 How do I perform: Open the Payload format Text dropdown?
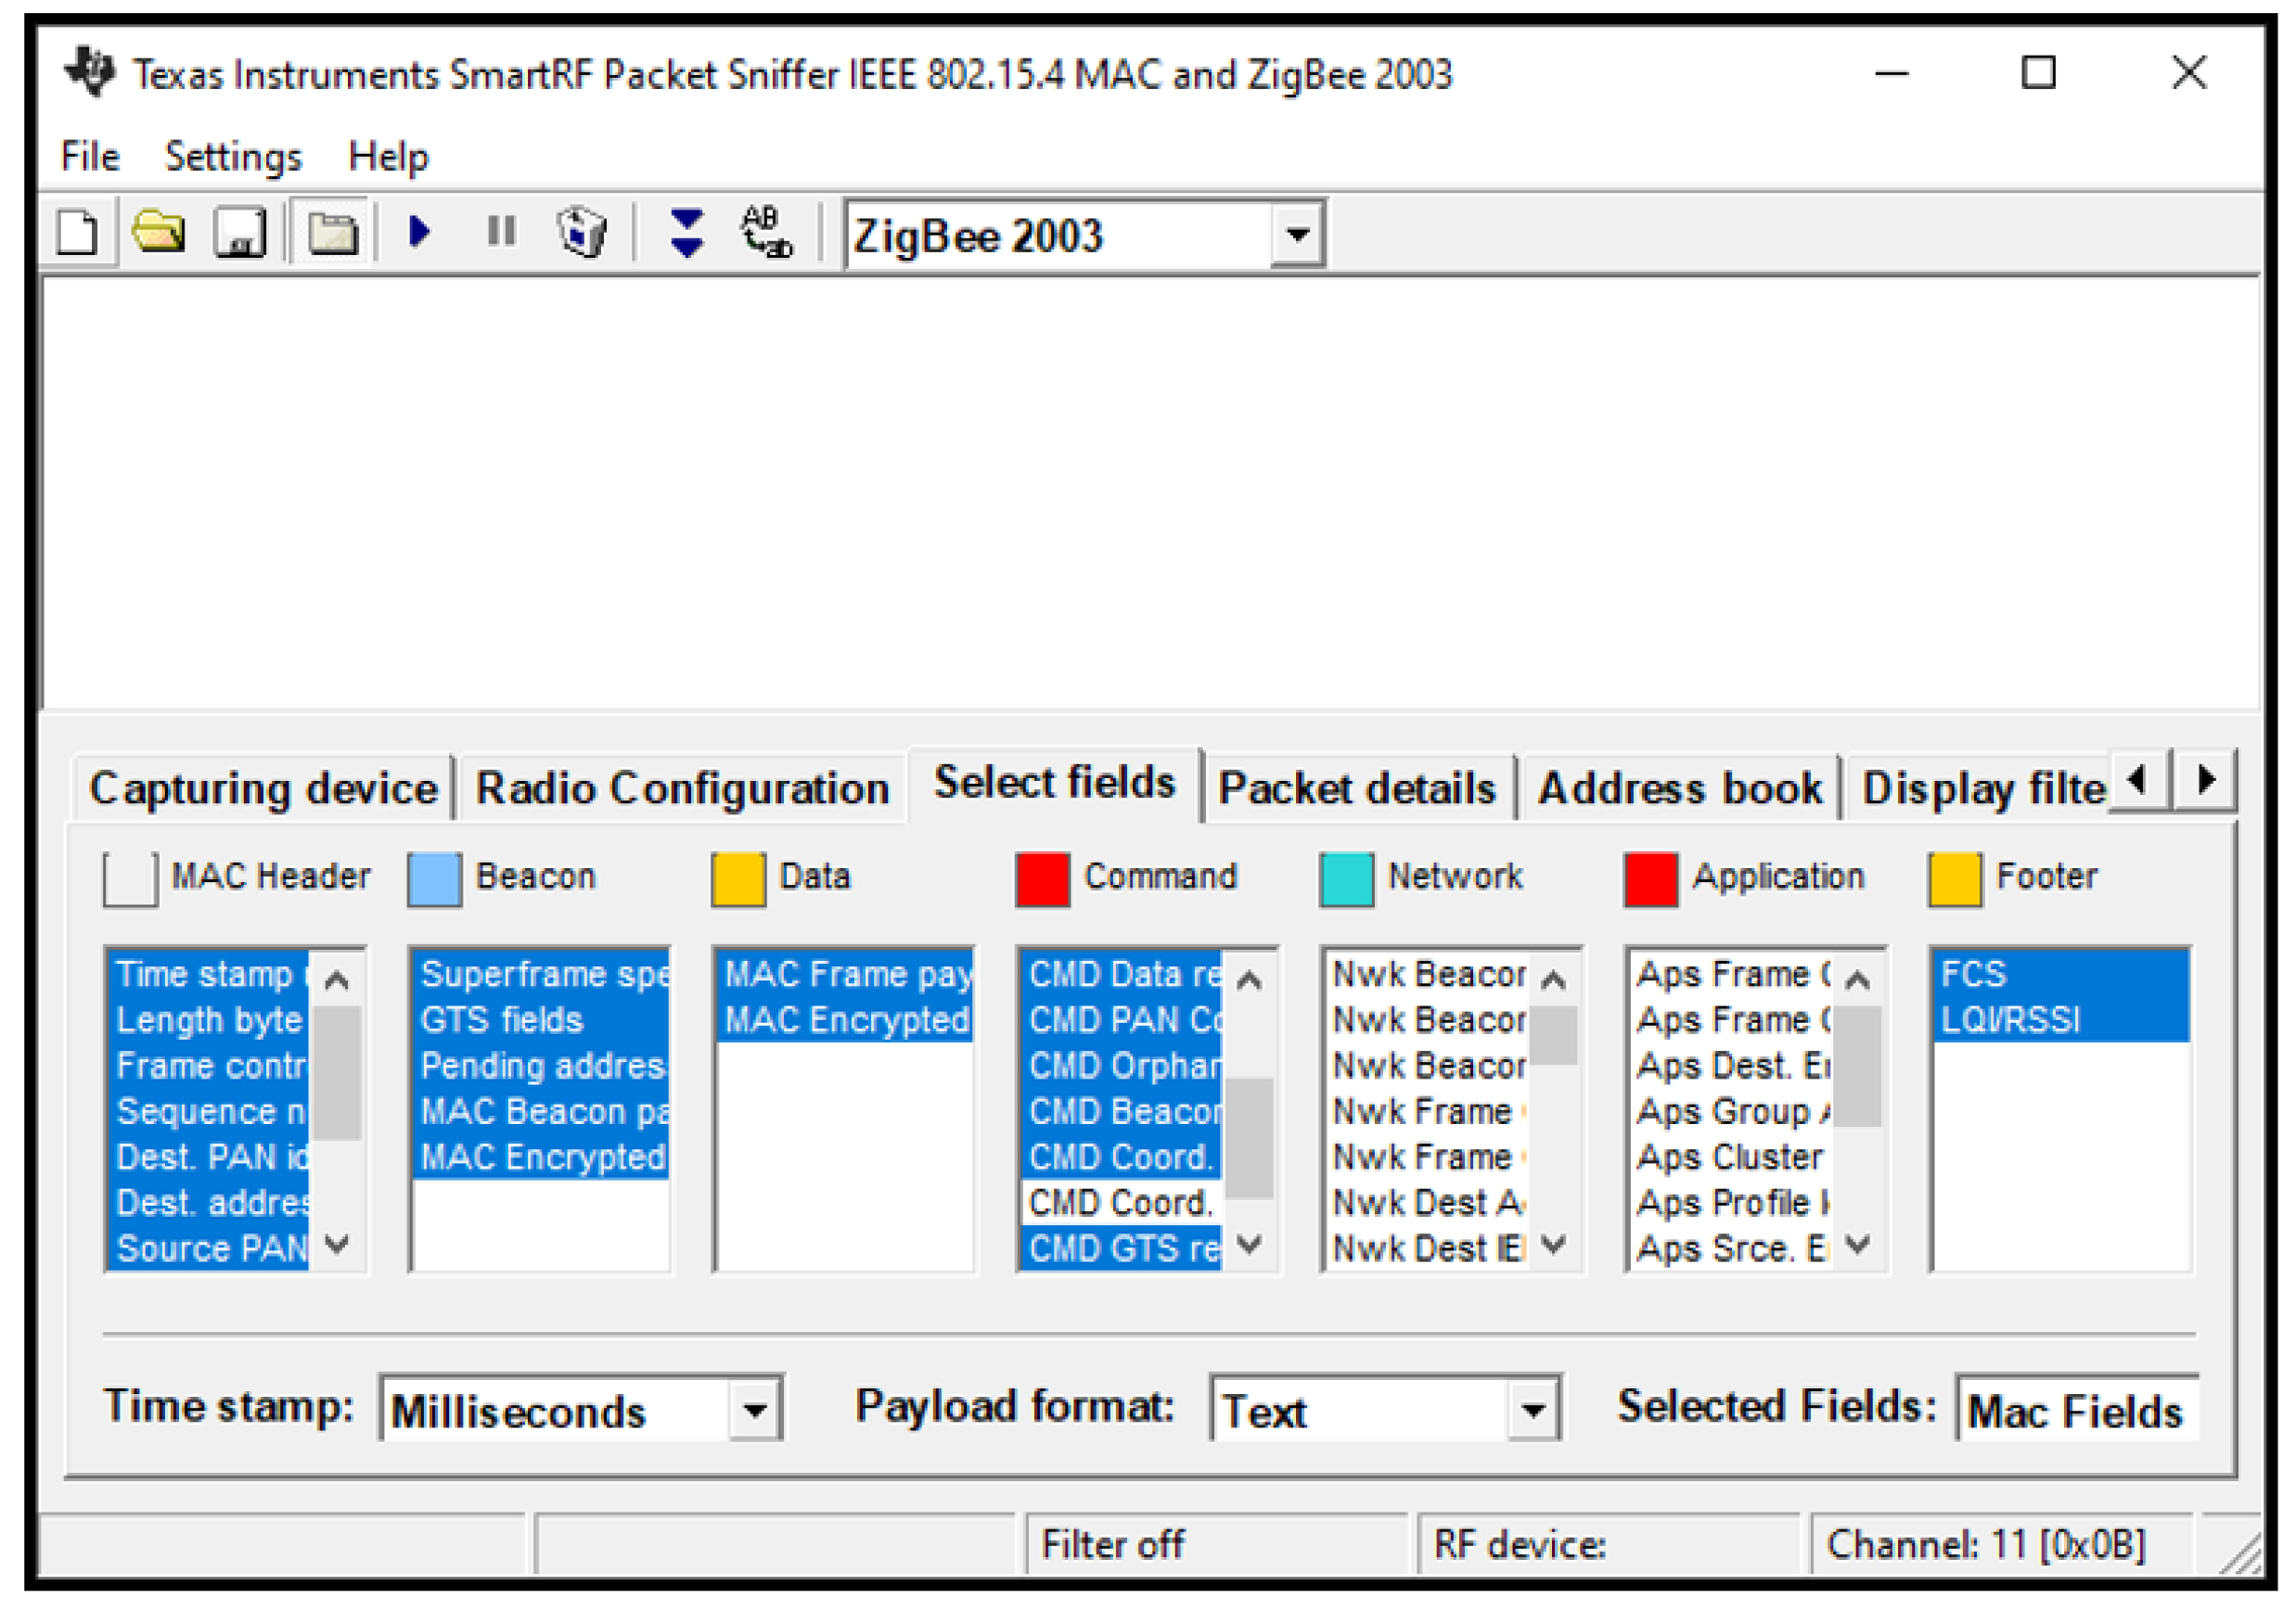[x=1532, y=1411]
